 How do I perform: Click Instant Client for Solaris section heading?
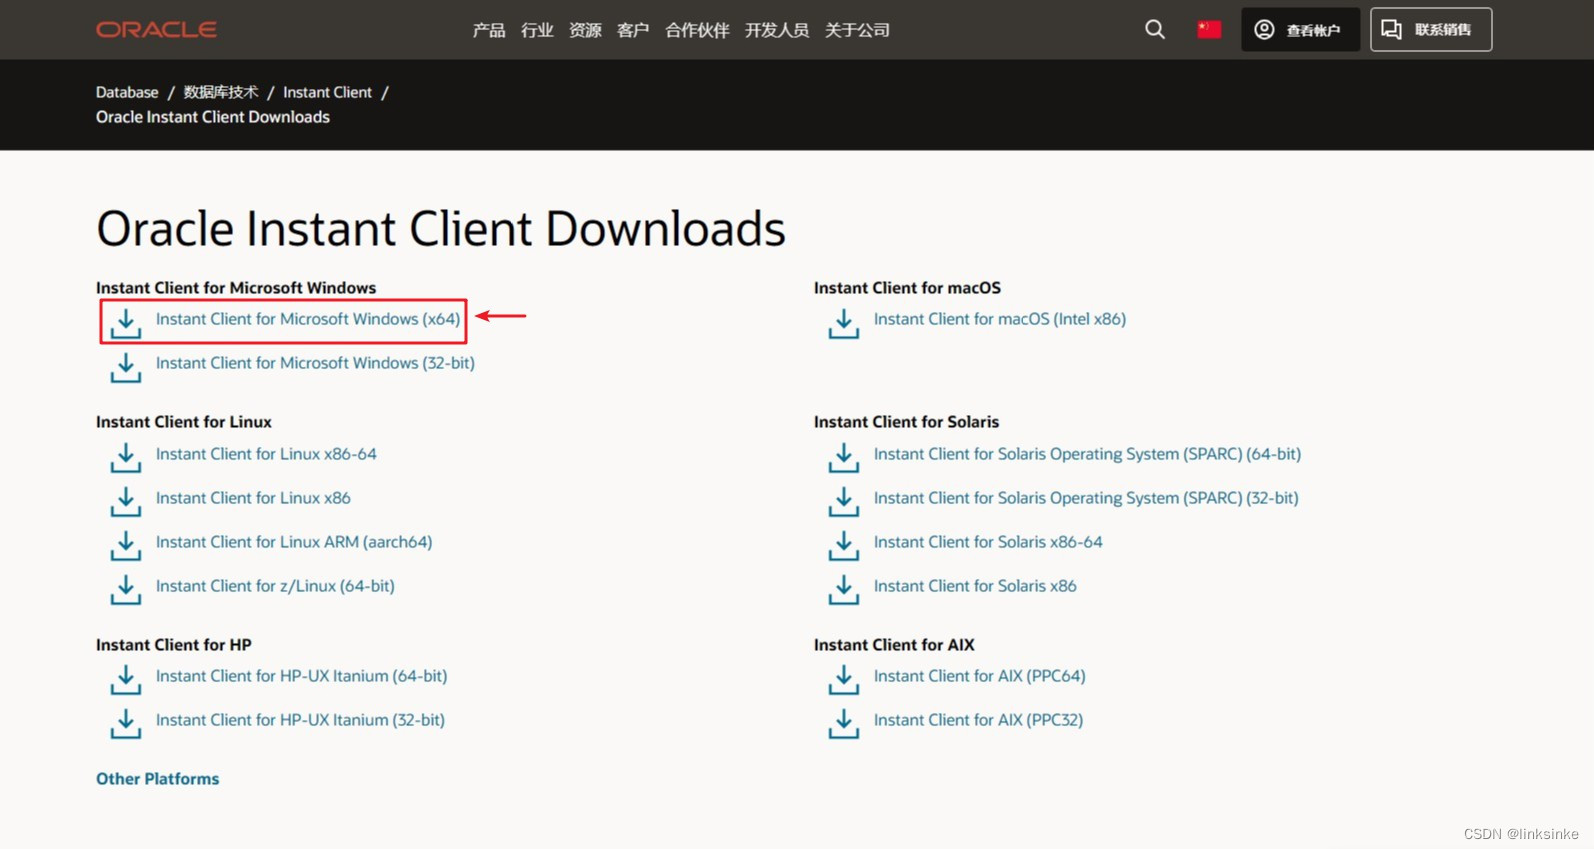(906, 422)
